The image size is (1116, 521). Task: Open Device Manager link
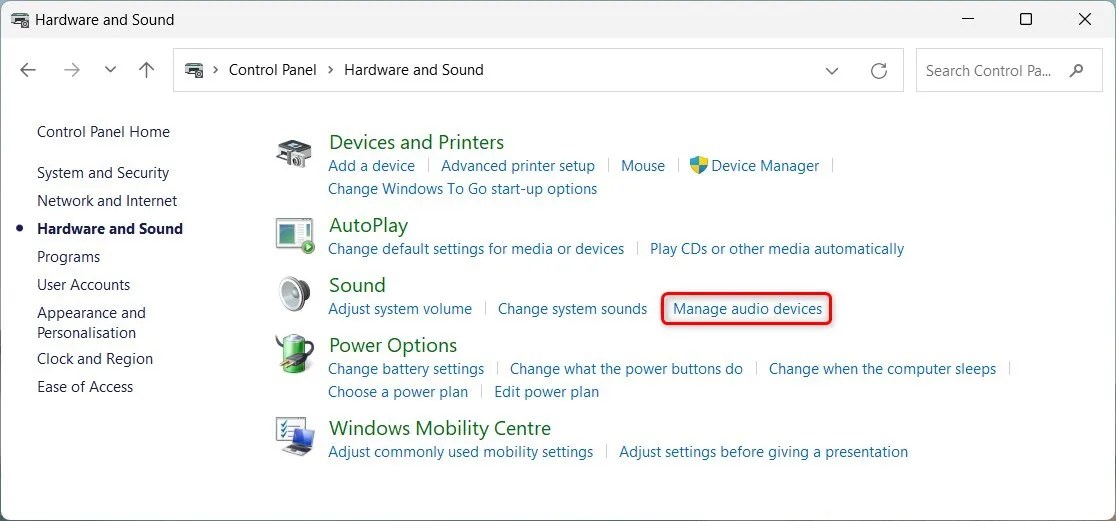click(x=765, y=166)
